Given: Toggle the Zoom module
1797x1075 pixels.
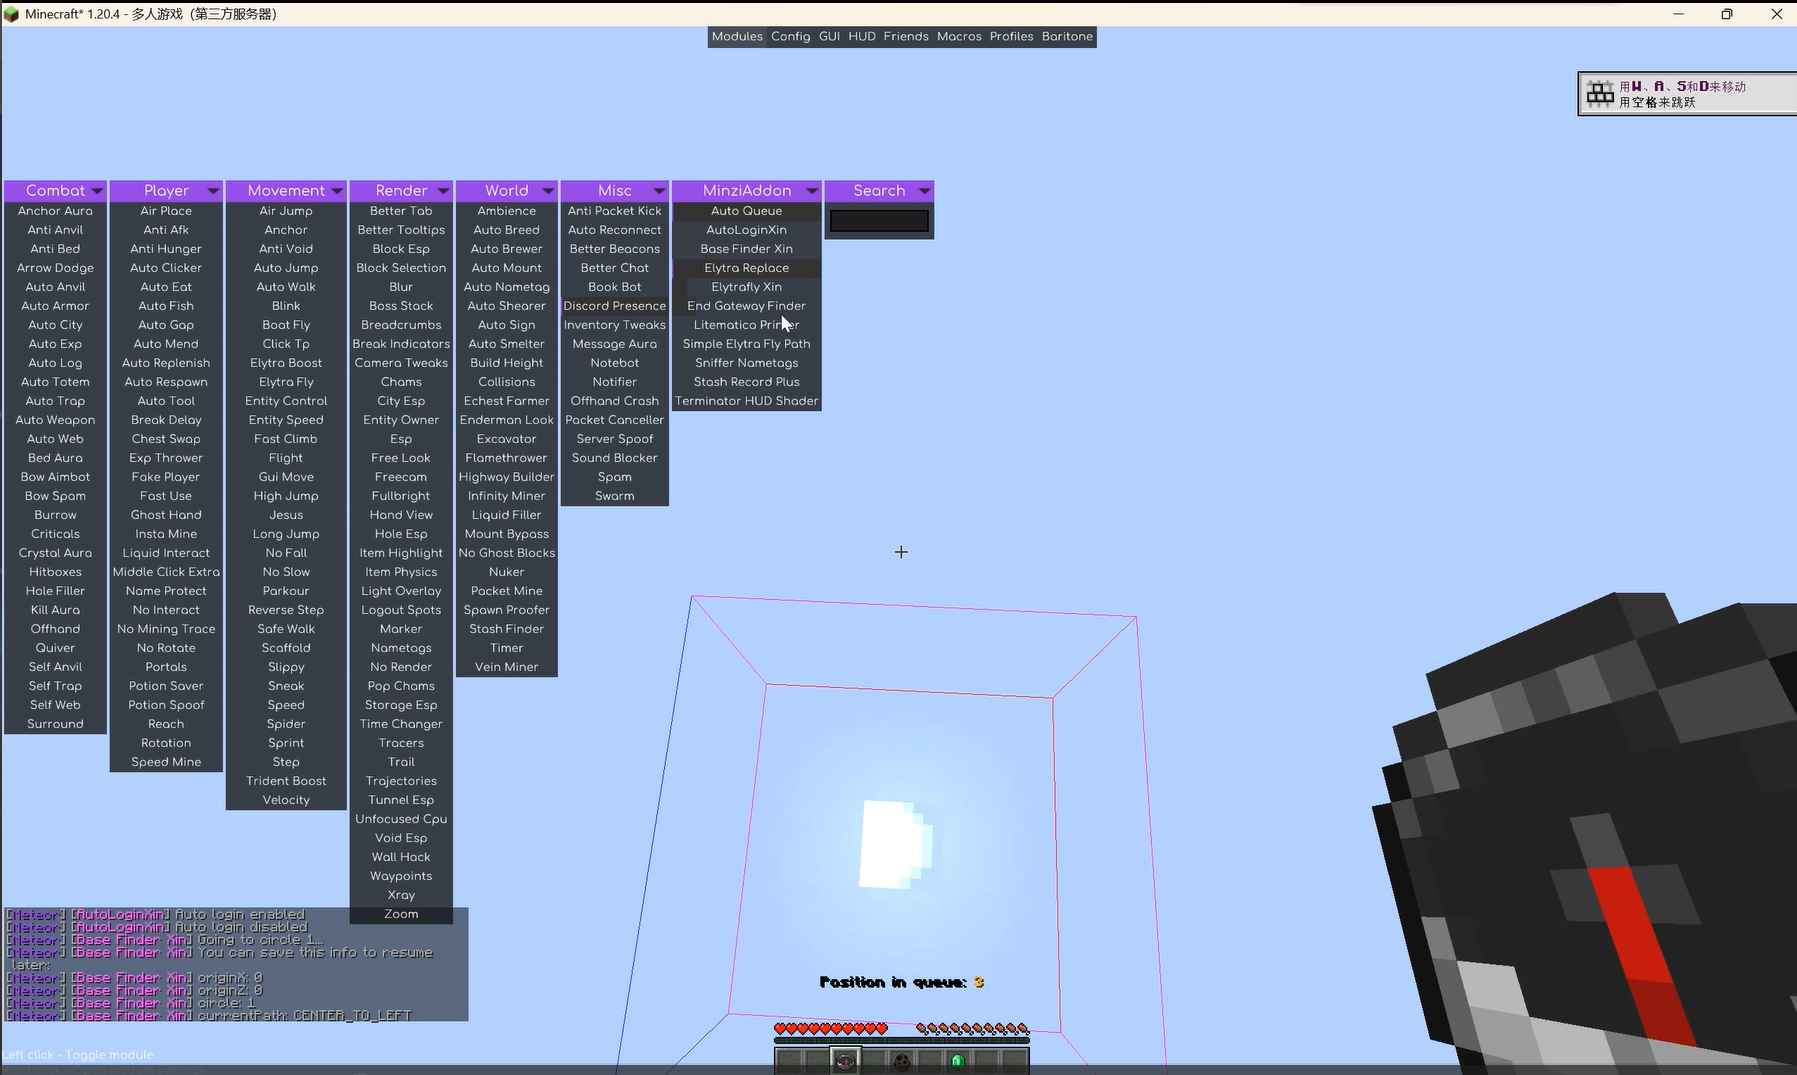Looking at the screenshot, I should 401,914.
